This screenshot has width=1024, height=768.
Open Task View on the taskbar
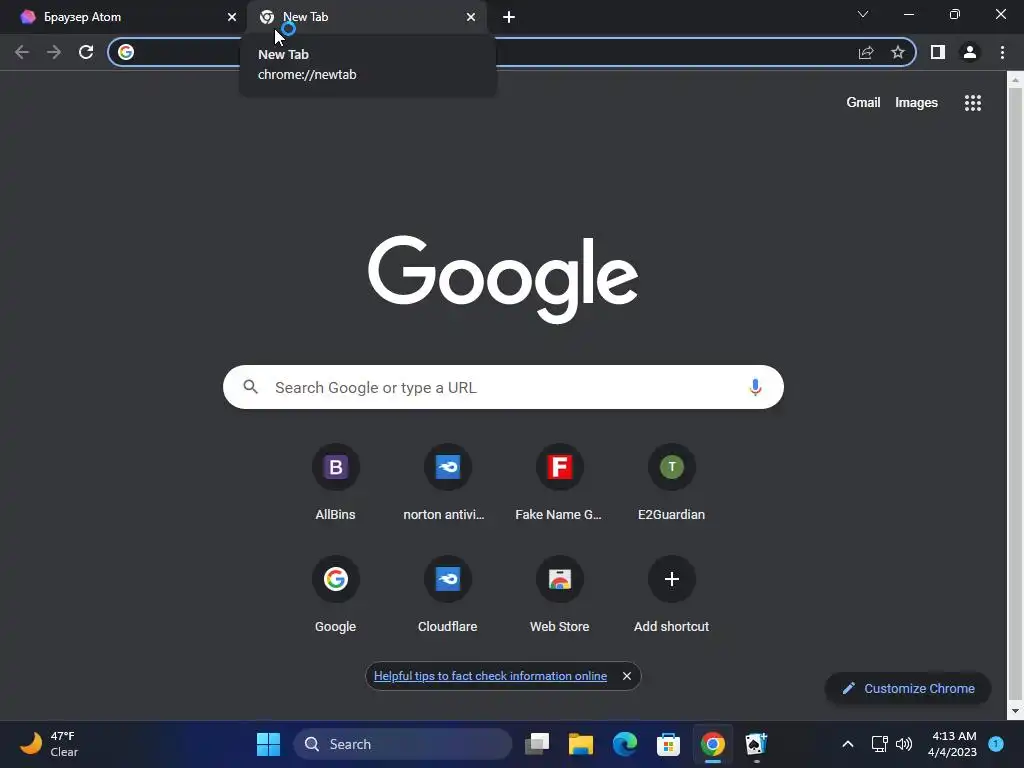click(x=537, y=744)
